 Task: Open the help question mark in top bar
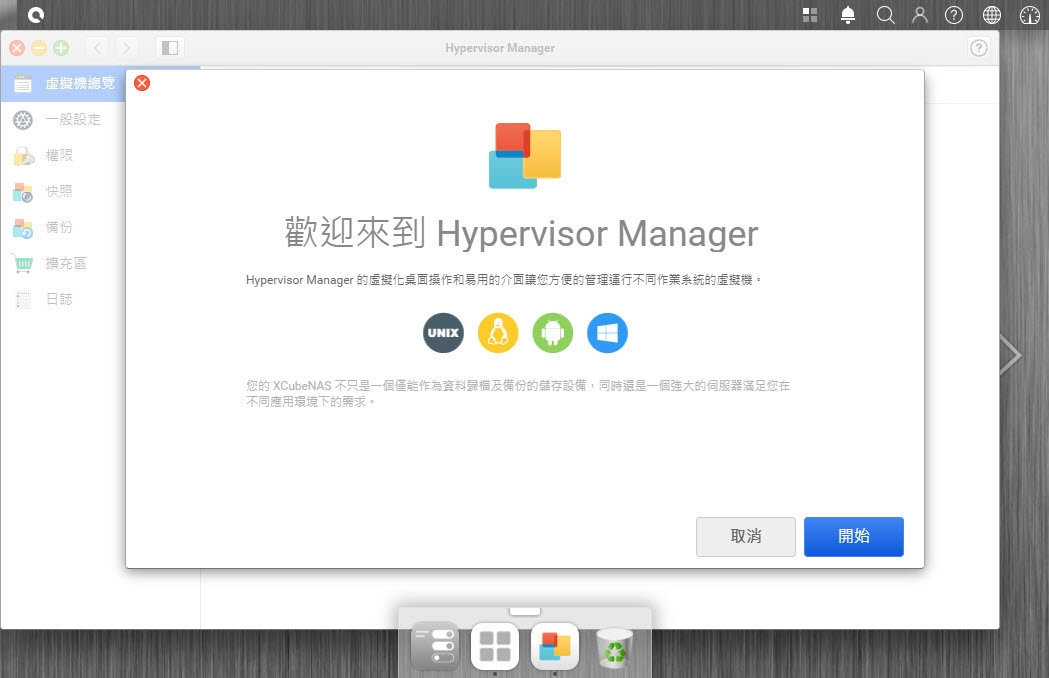(x=954, y=15)
